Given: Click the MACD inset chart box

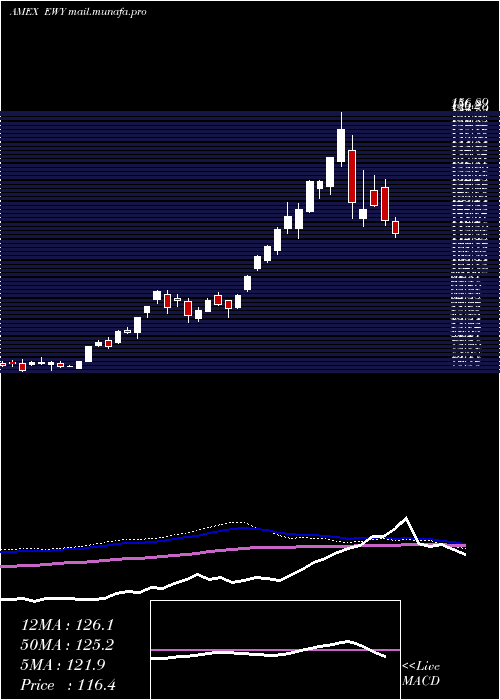Looking at the screenshot, I should [275, 650].
